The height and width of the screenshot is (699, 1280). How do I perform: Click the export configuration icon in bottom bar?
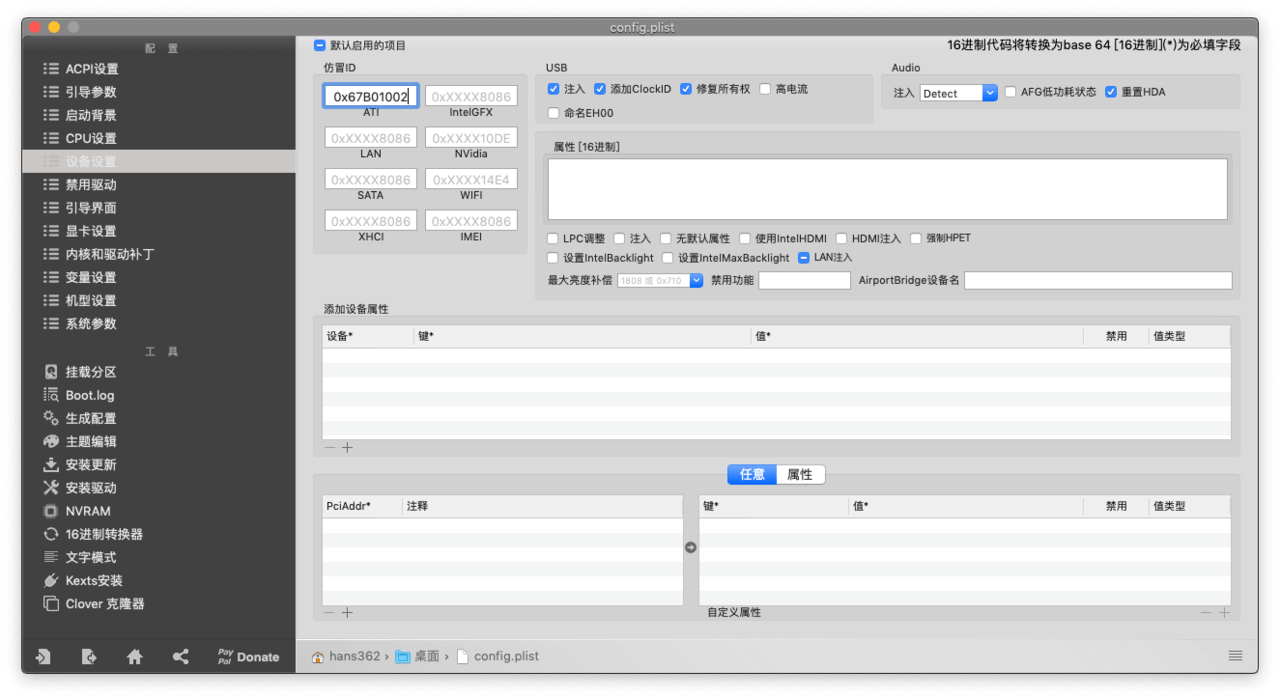[x=89, y=657]
